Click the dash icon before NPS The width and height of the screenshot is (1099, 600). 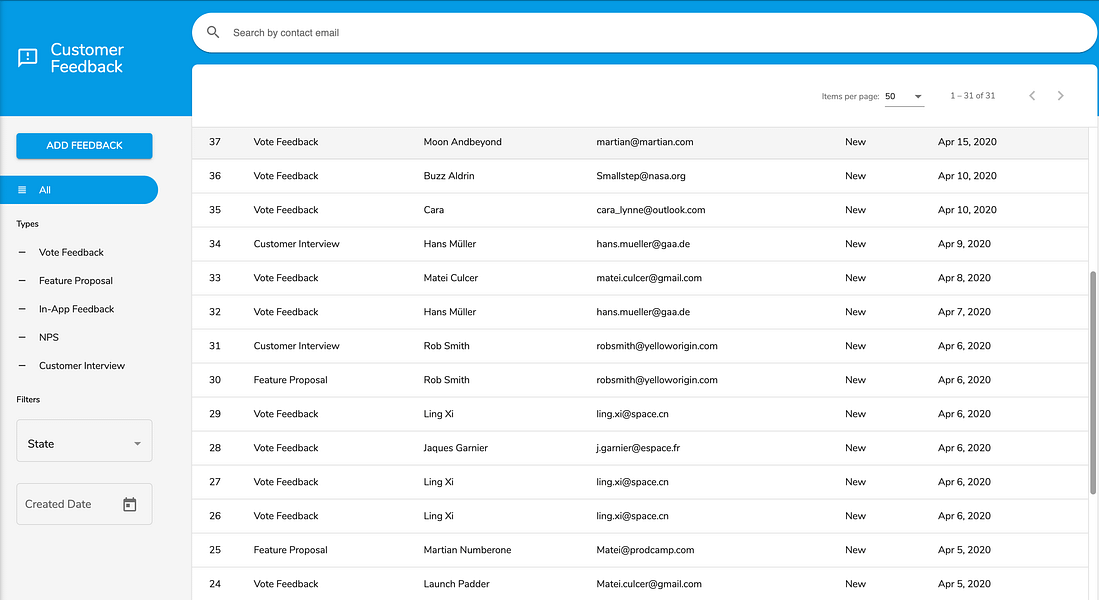pos(22,337)
